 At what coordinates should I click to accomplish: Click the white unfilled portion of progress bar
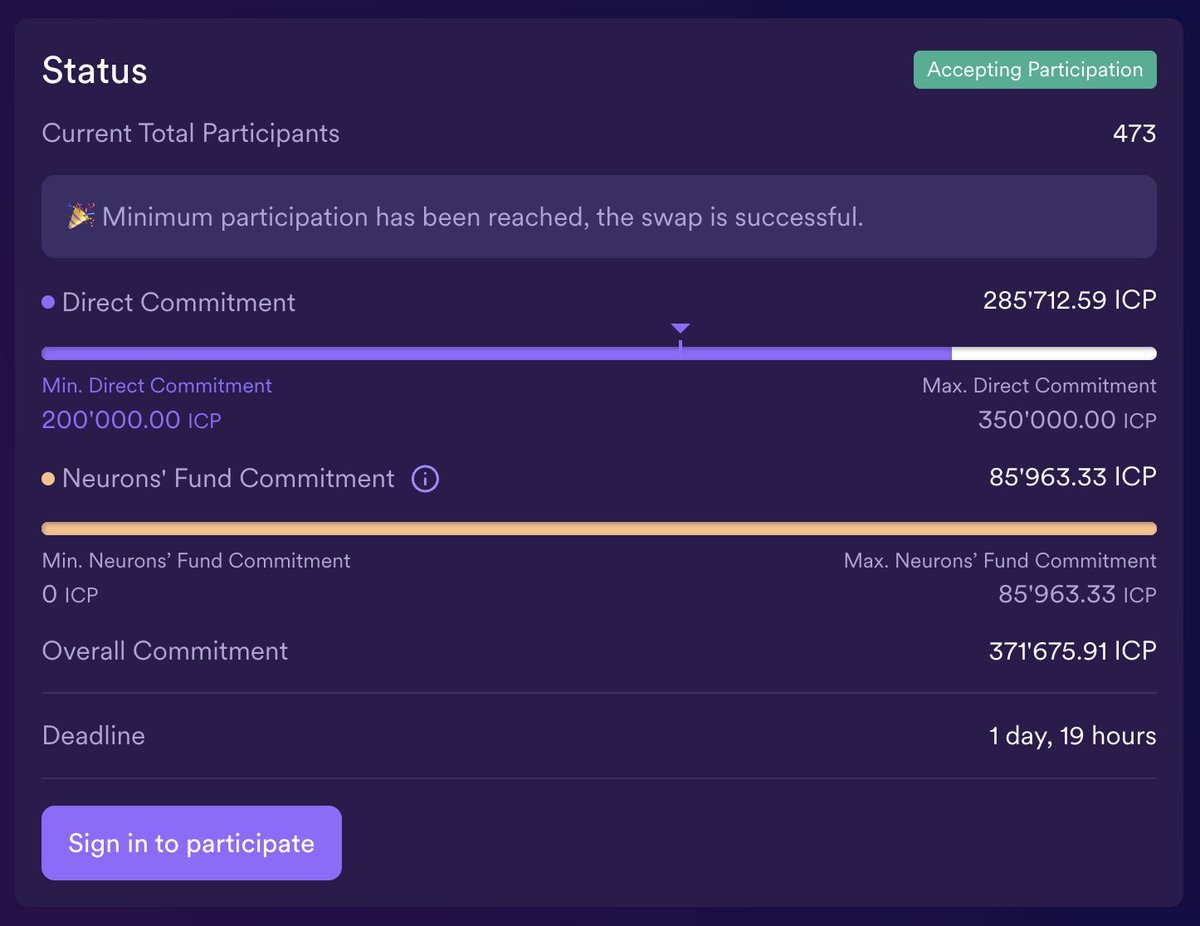[x=1054, y=353]
